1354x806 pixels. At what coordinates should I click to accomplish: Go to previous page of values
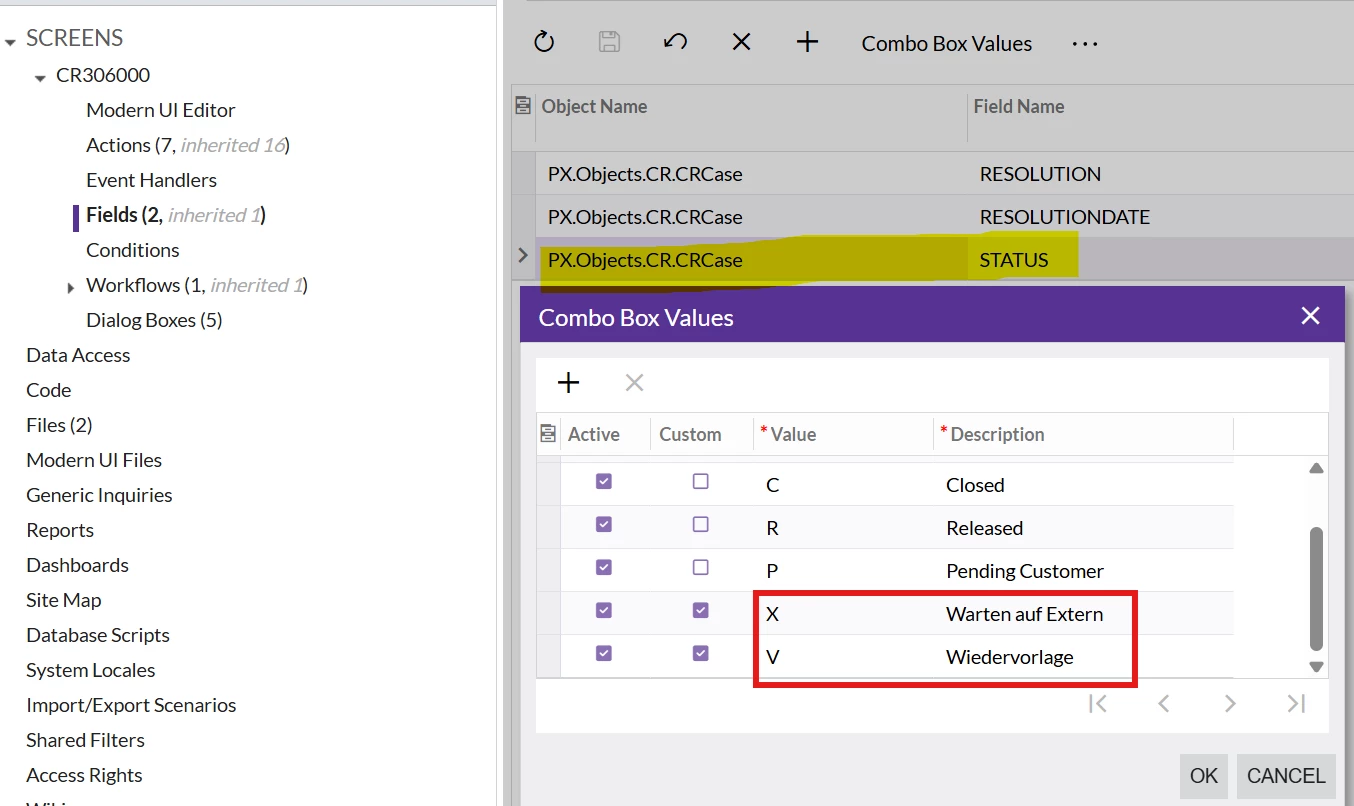[1164, 704]
